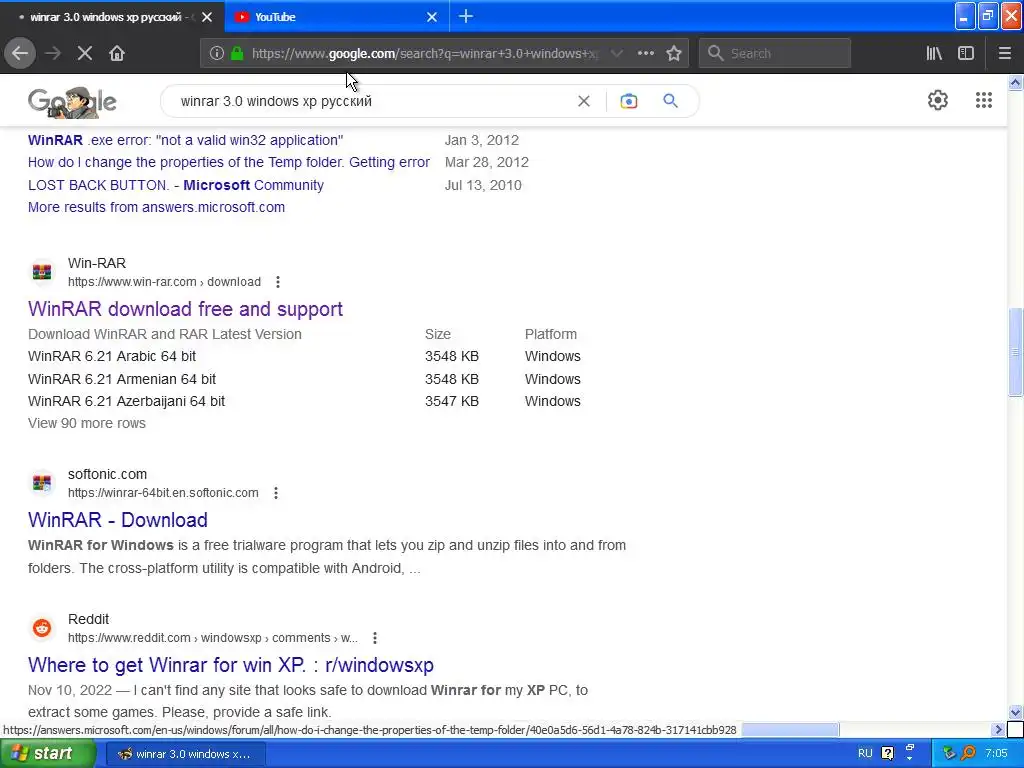This screenshot has width=1024, height=768.
Task: Open LOST BACK BUTTON Microsoft Community link
Action: [176, 185]
